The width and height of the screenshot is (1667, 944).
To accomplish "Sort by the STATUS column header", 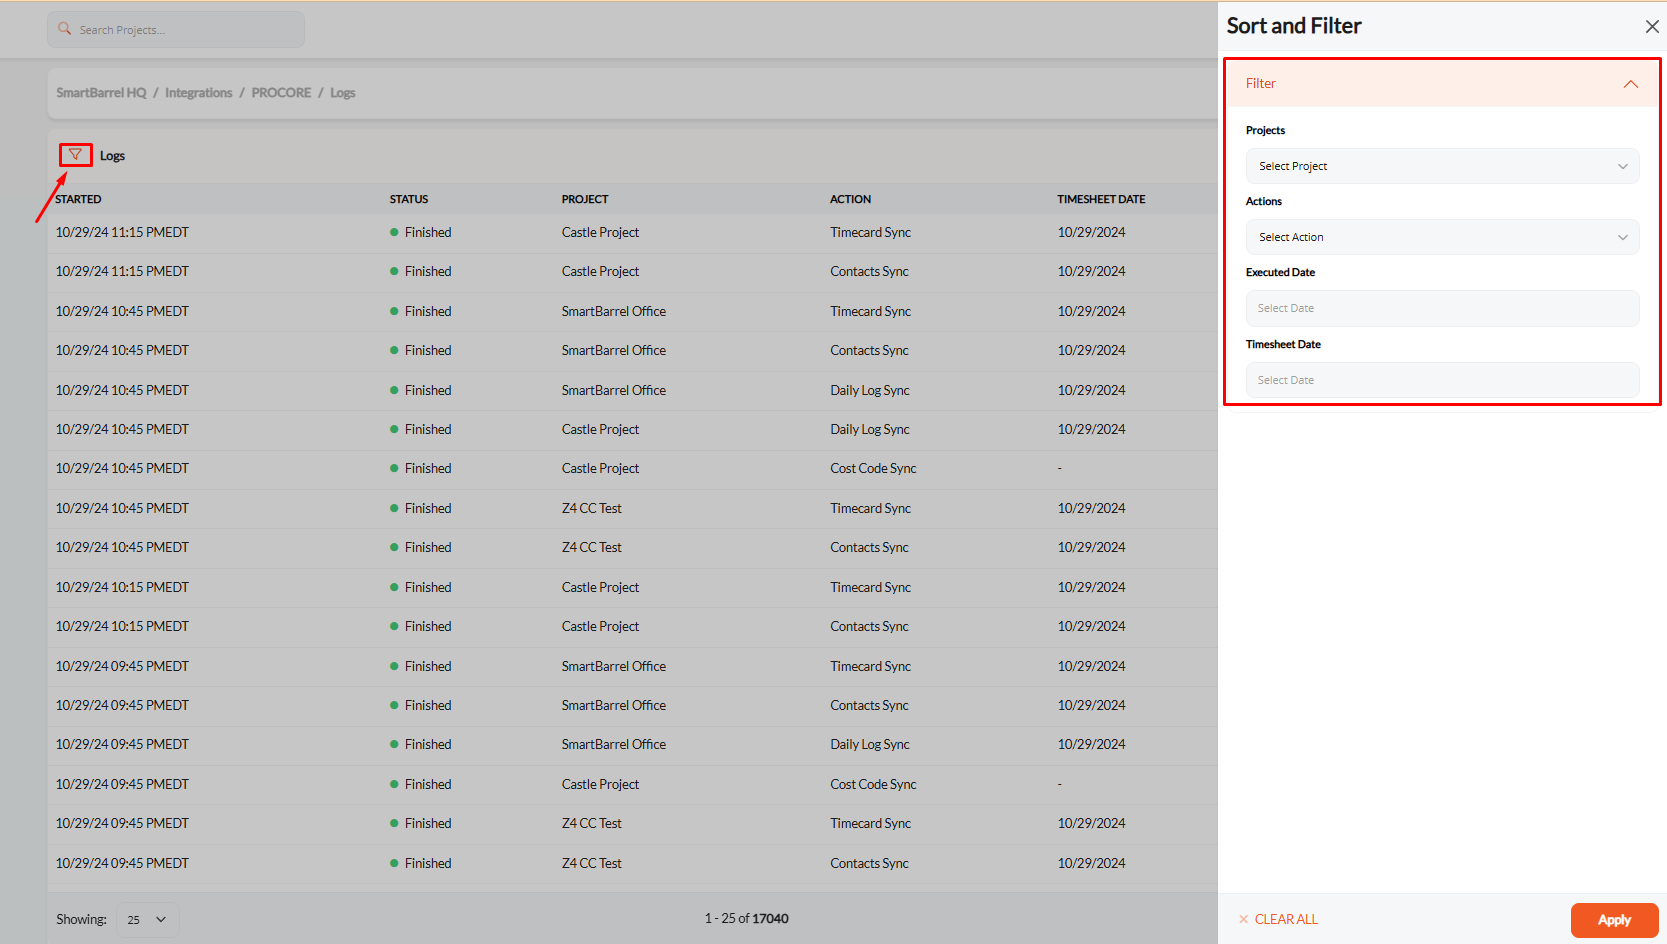I will tap(409, 199).
